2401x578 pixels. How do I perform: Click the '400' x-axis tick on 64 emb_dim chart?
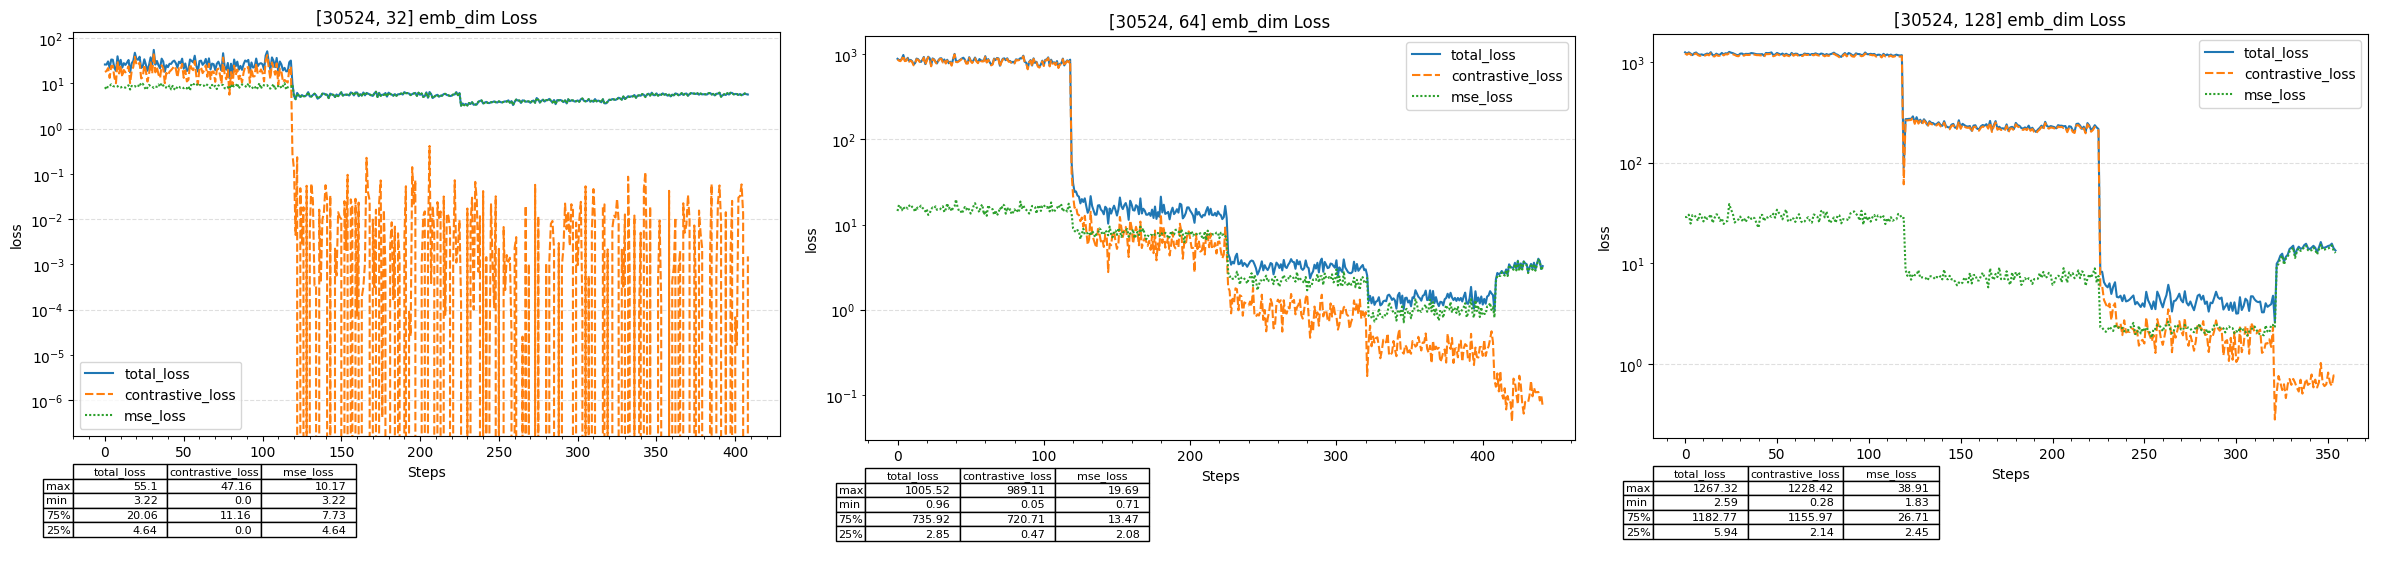(x=1483, y=456)
